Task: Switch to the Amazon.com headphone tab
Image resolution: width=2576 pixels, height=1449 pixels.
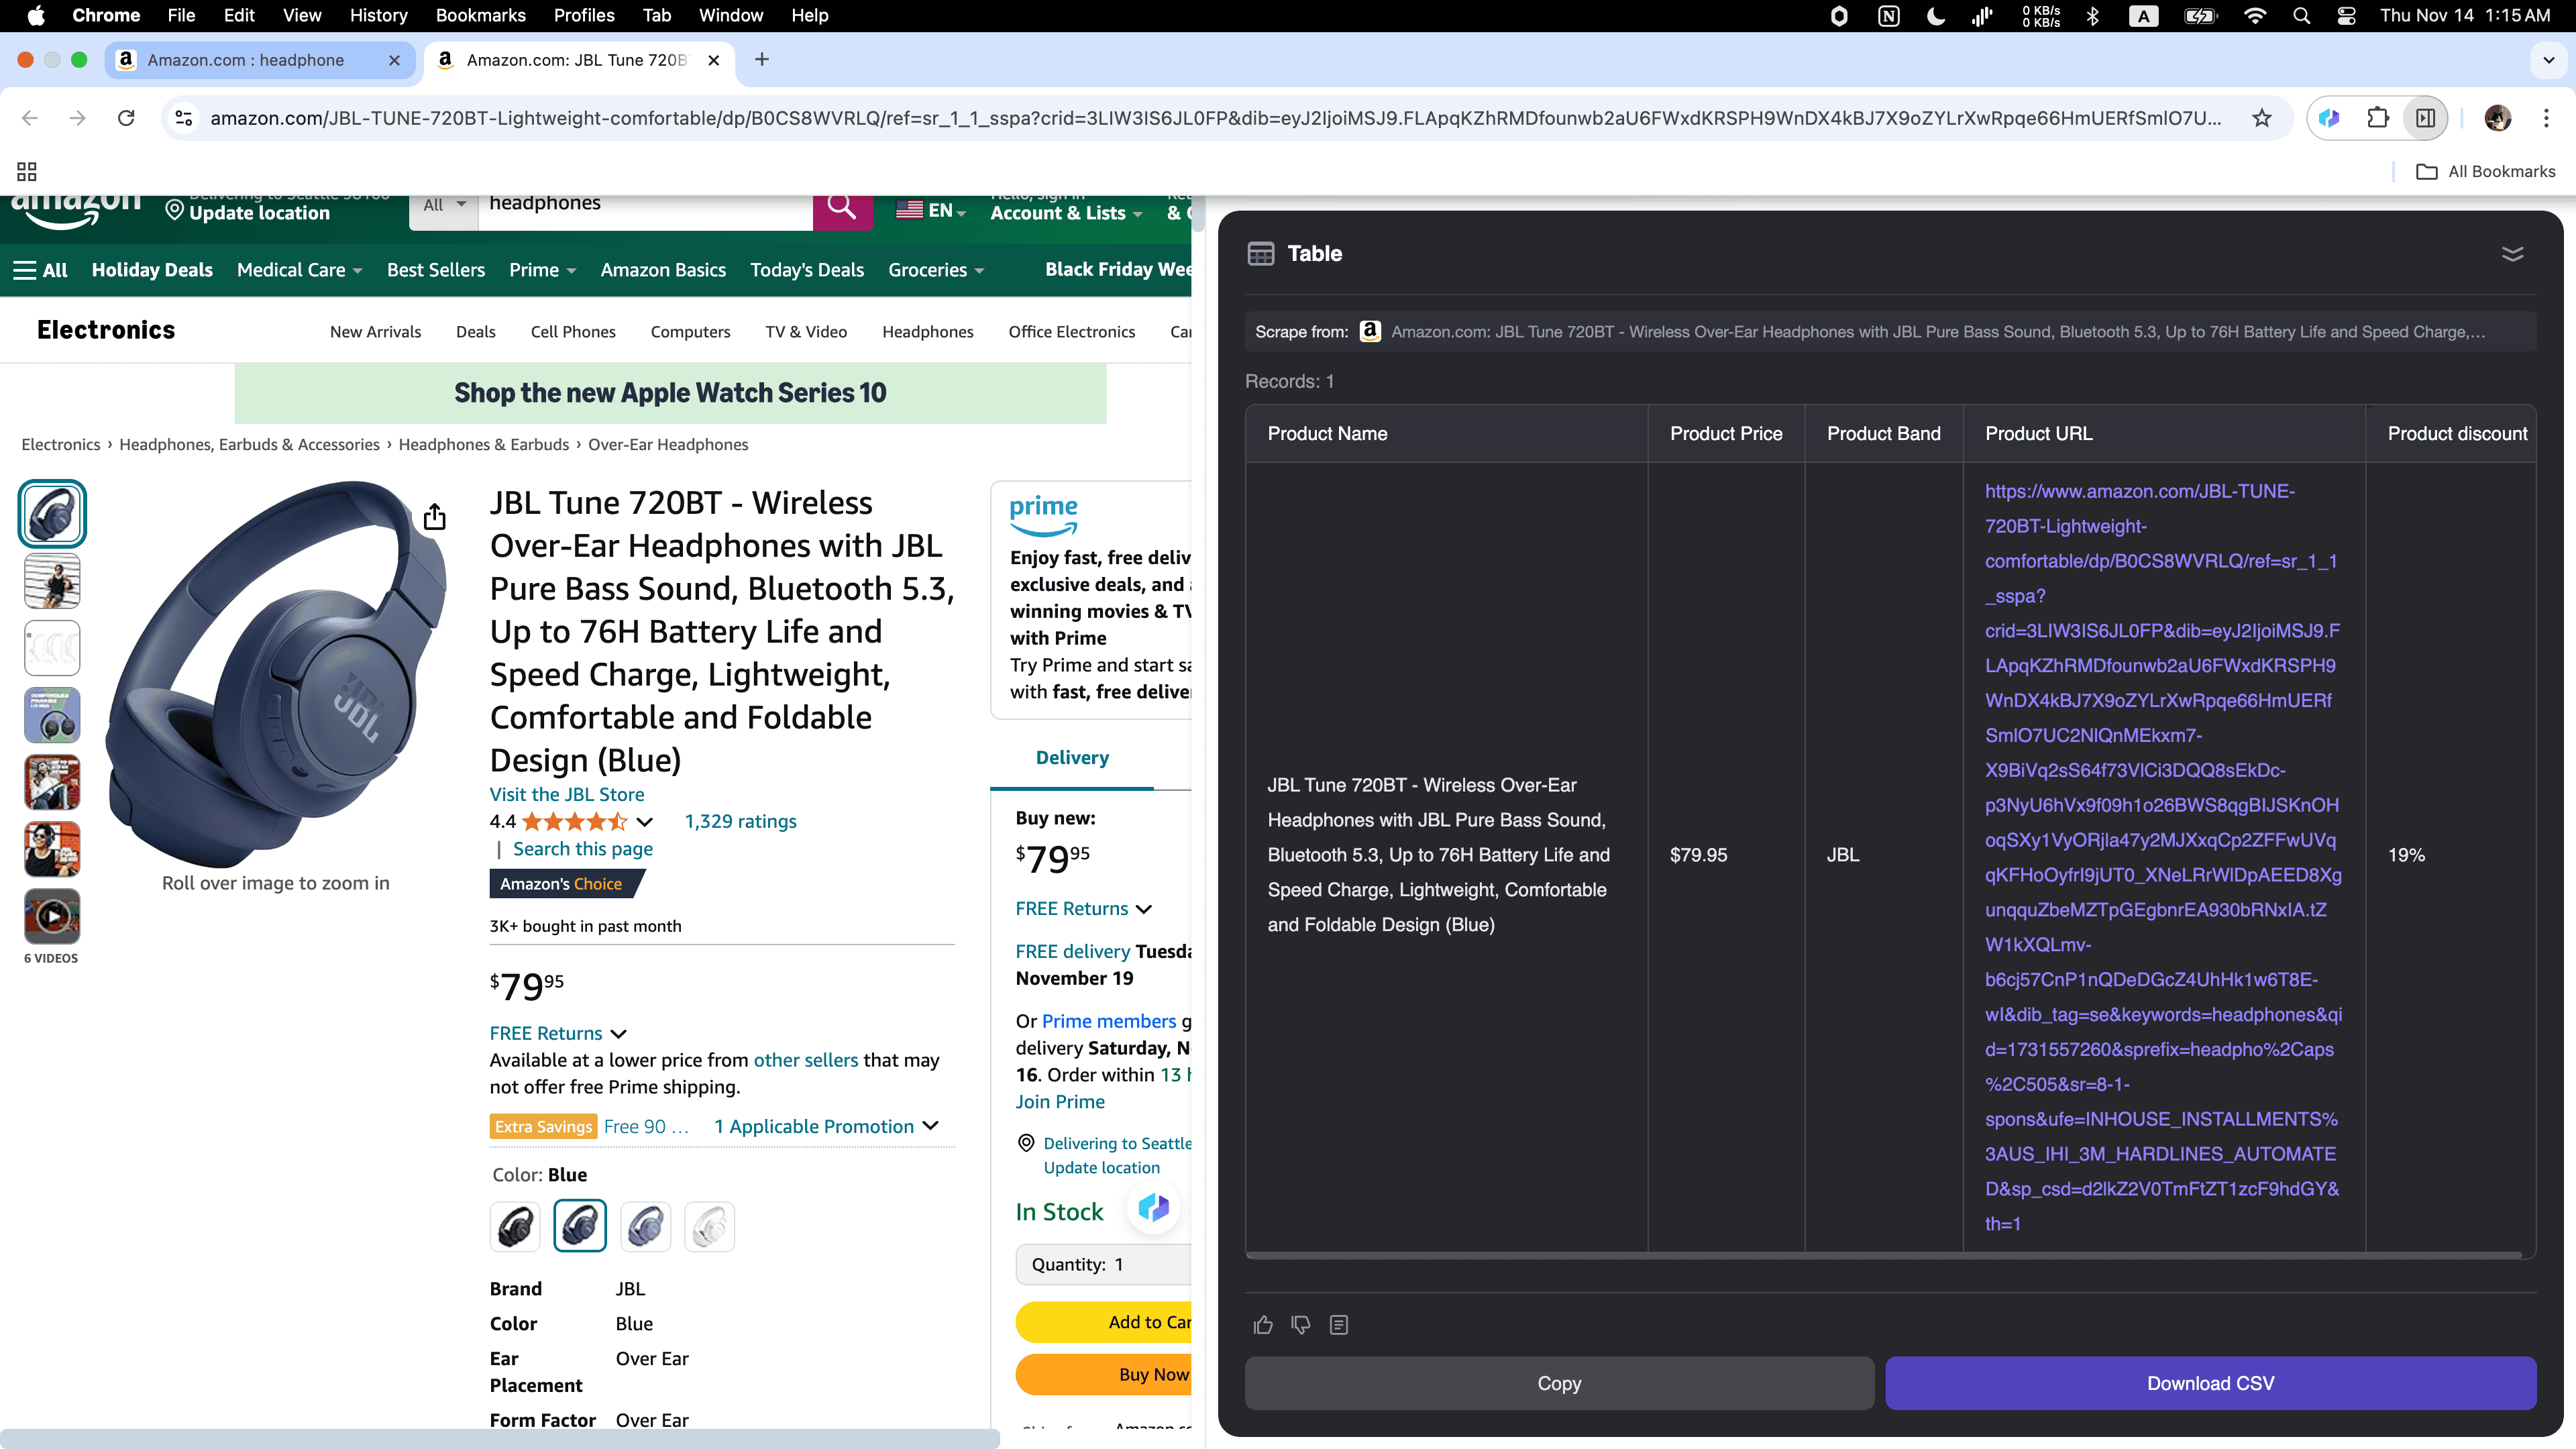Action: point(246,60)
